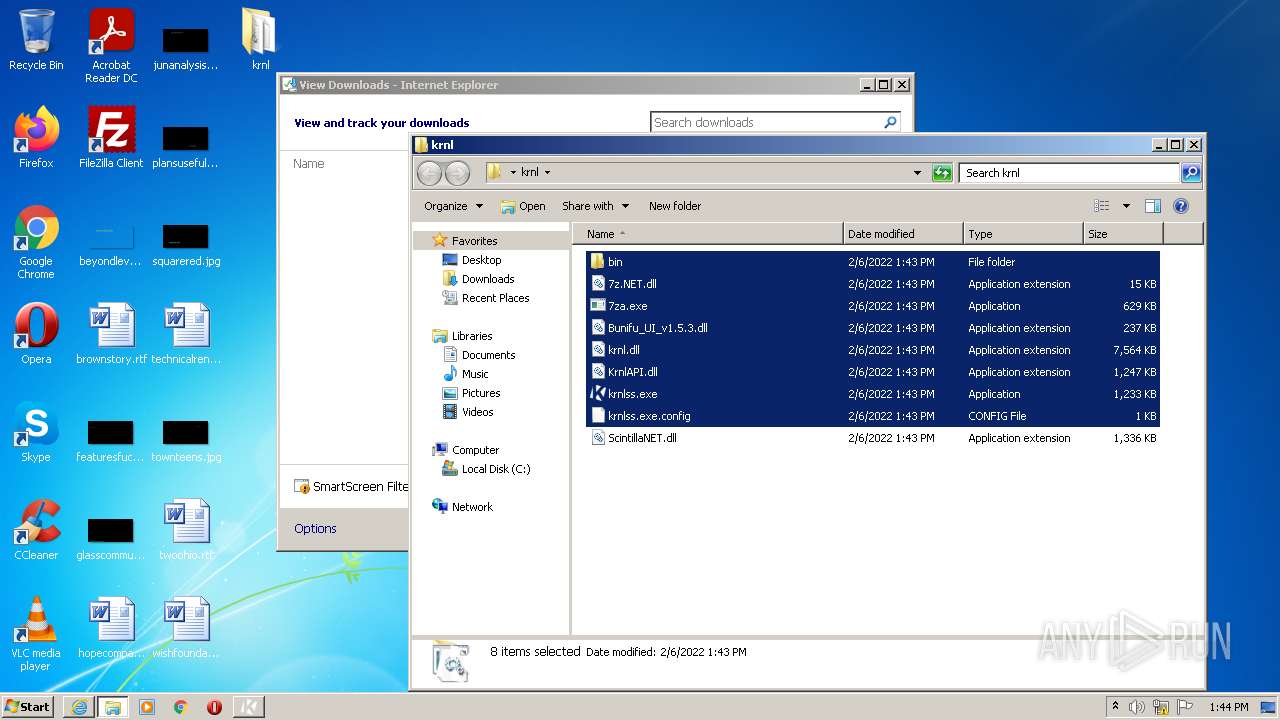Click the taskbar clock showing 1:44 PM
The width and height of the screenshot is (1280, 720).
tap(1228, 707)
